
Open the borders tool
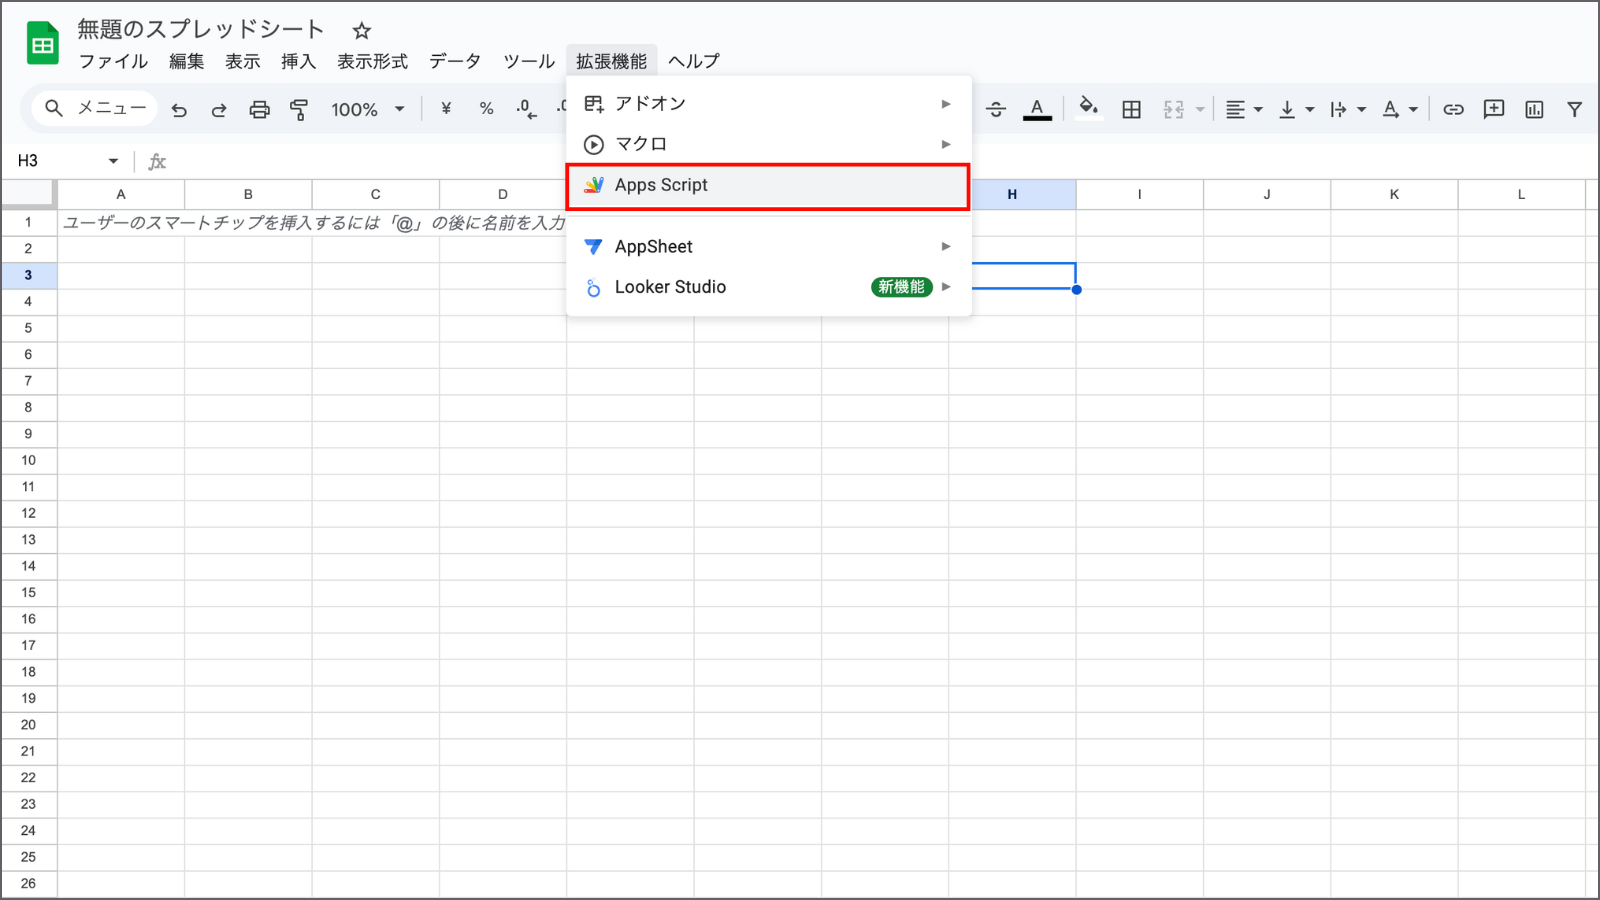pos(1131,109)
